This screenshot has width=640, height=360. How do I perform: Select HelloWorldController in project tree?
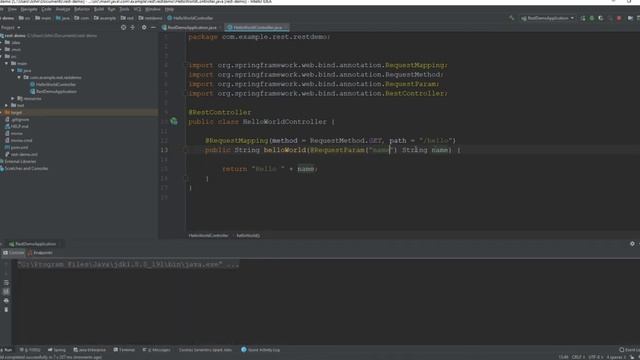tap(53, 84)
